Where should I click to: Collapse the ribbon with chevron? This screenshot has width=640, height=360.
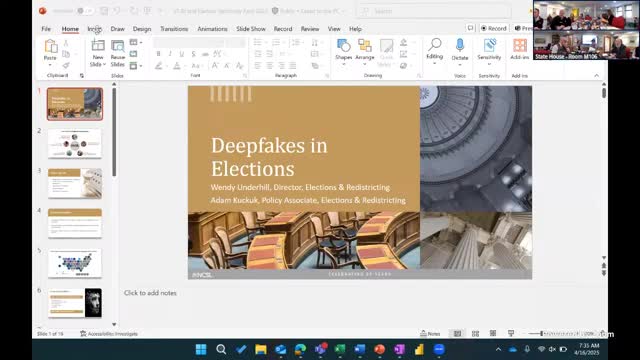tap(596, 76)
